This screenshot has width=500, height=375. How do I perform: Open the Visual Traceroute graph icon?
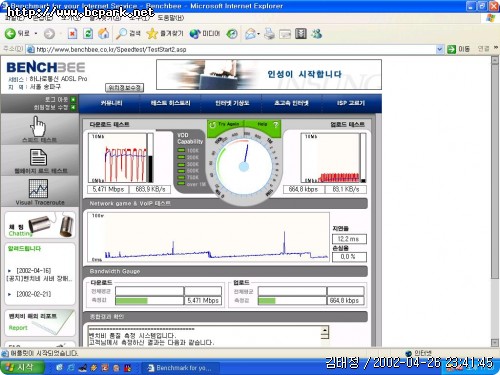tap(38, 188)
